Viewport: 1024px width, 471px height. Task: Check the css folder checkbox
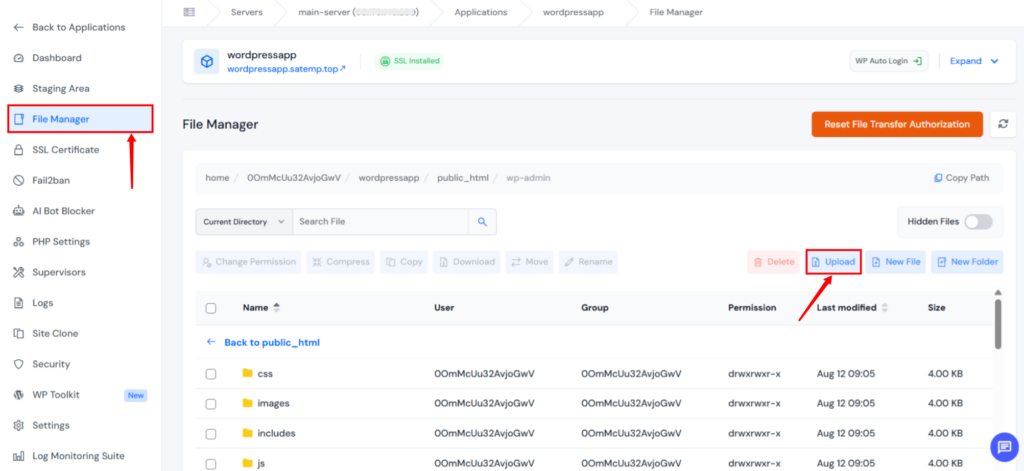(x=211, y=374)
